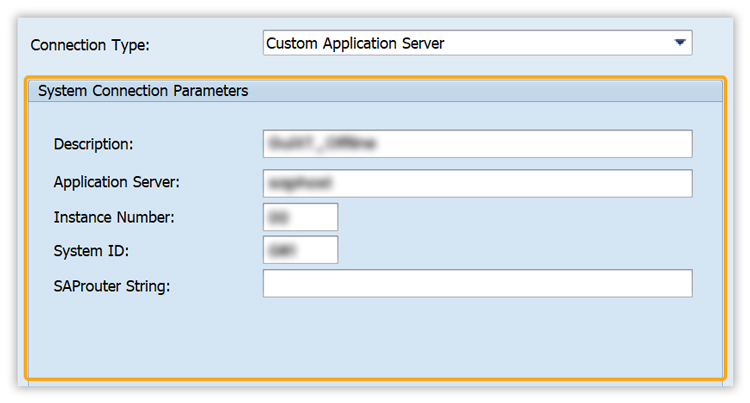750x403 pixels.
Task: Click the Instance Number label
Action: (x=114, y=218)
